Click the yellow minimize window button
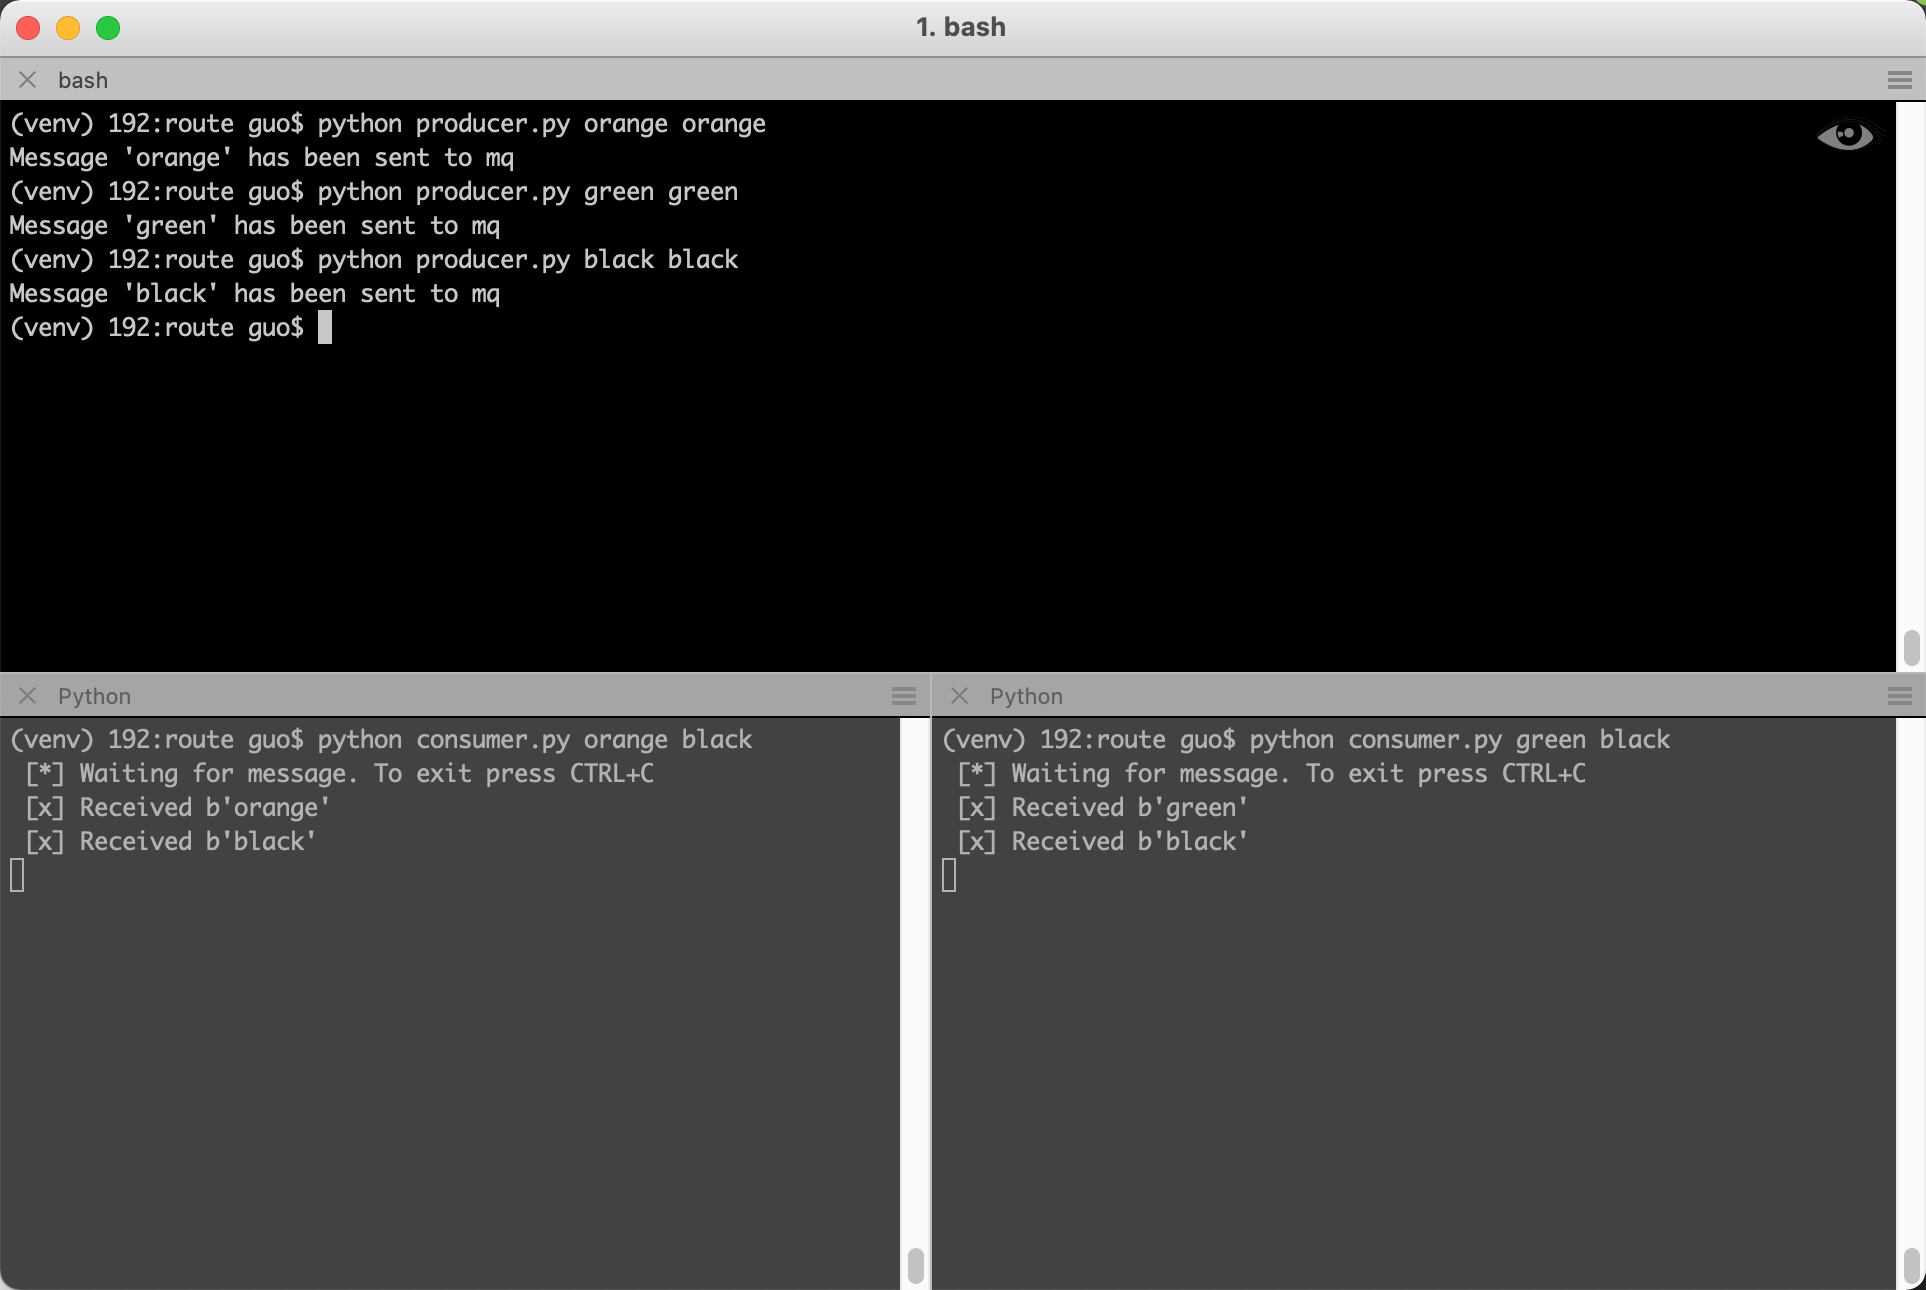Viewport: 1926px width, 1290px height. point(68,28)
